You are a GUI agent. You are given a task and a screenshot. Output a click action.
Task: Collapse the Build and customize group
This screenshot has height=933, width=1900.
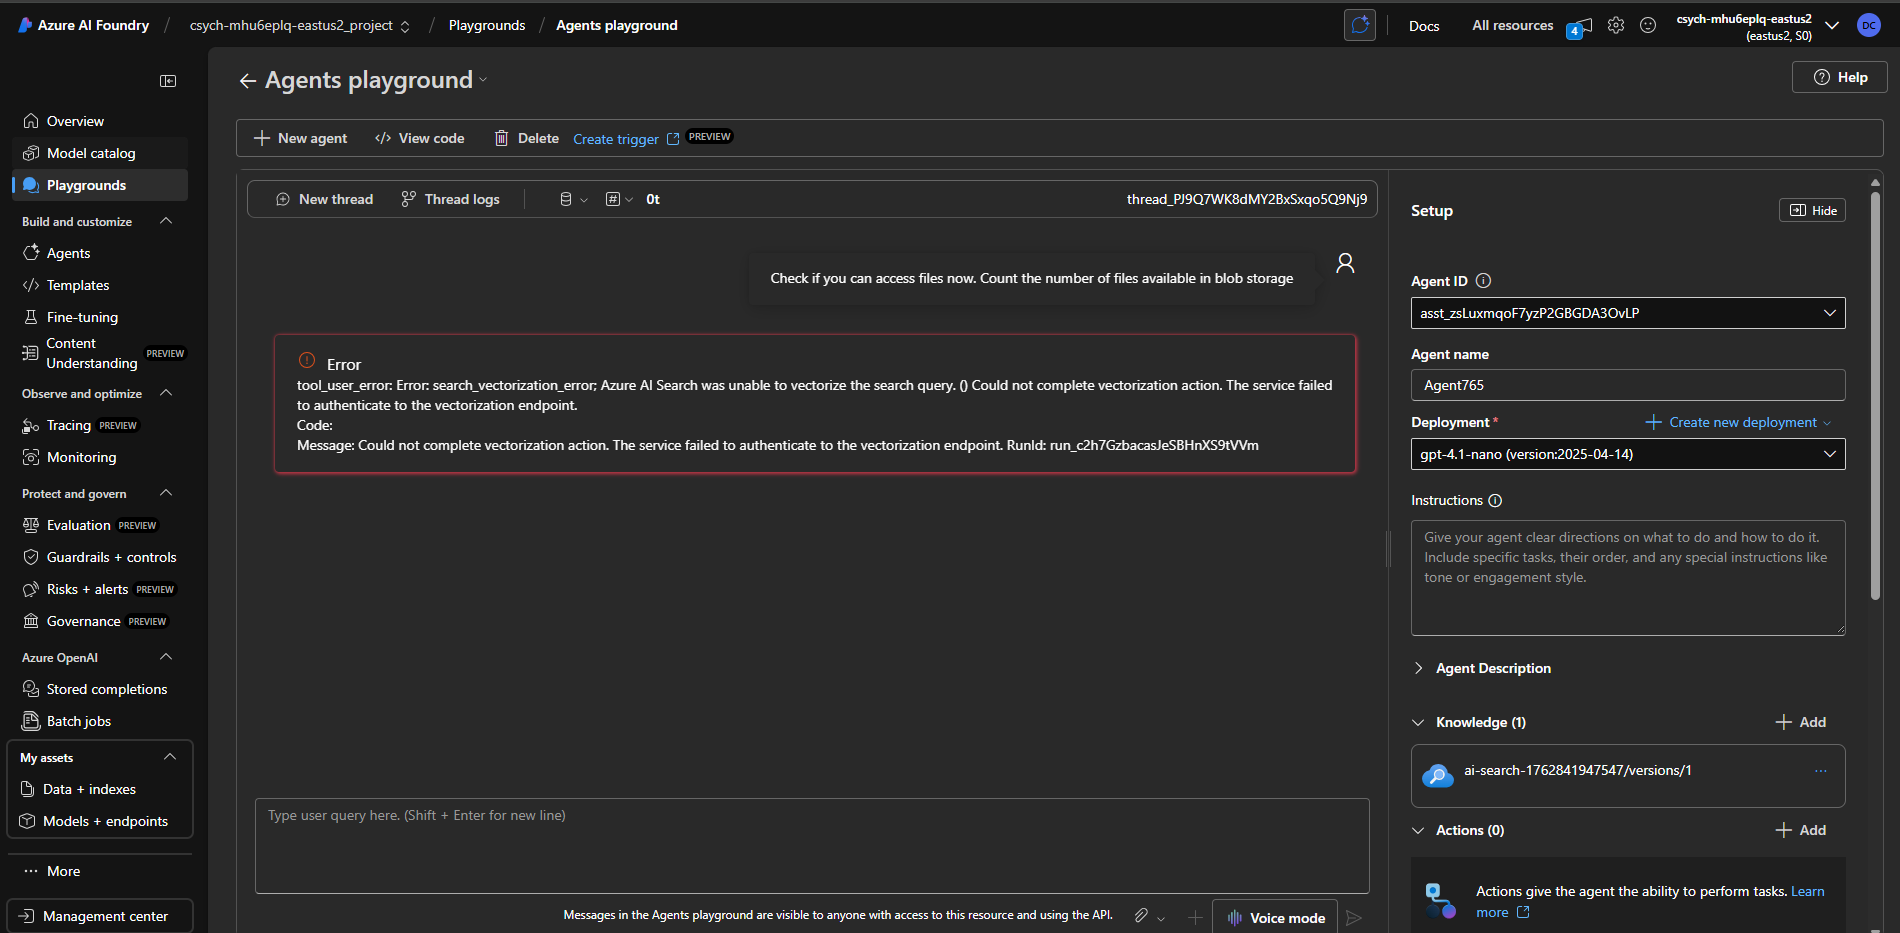pyautogui.click(x=166, y=221)
